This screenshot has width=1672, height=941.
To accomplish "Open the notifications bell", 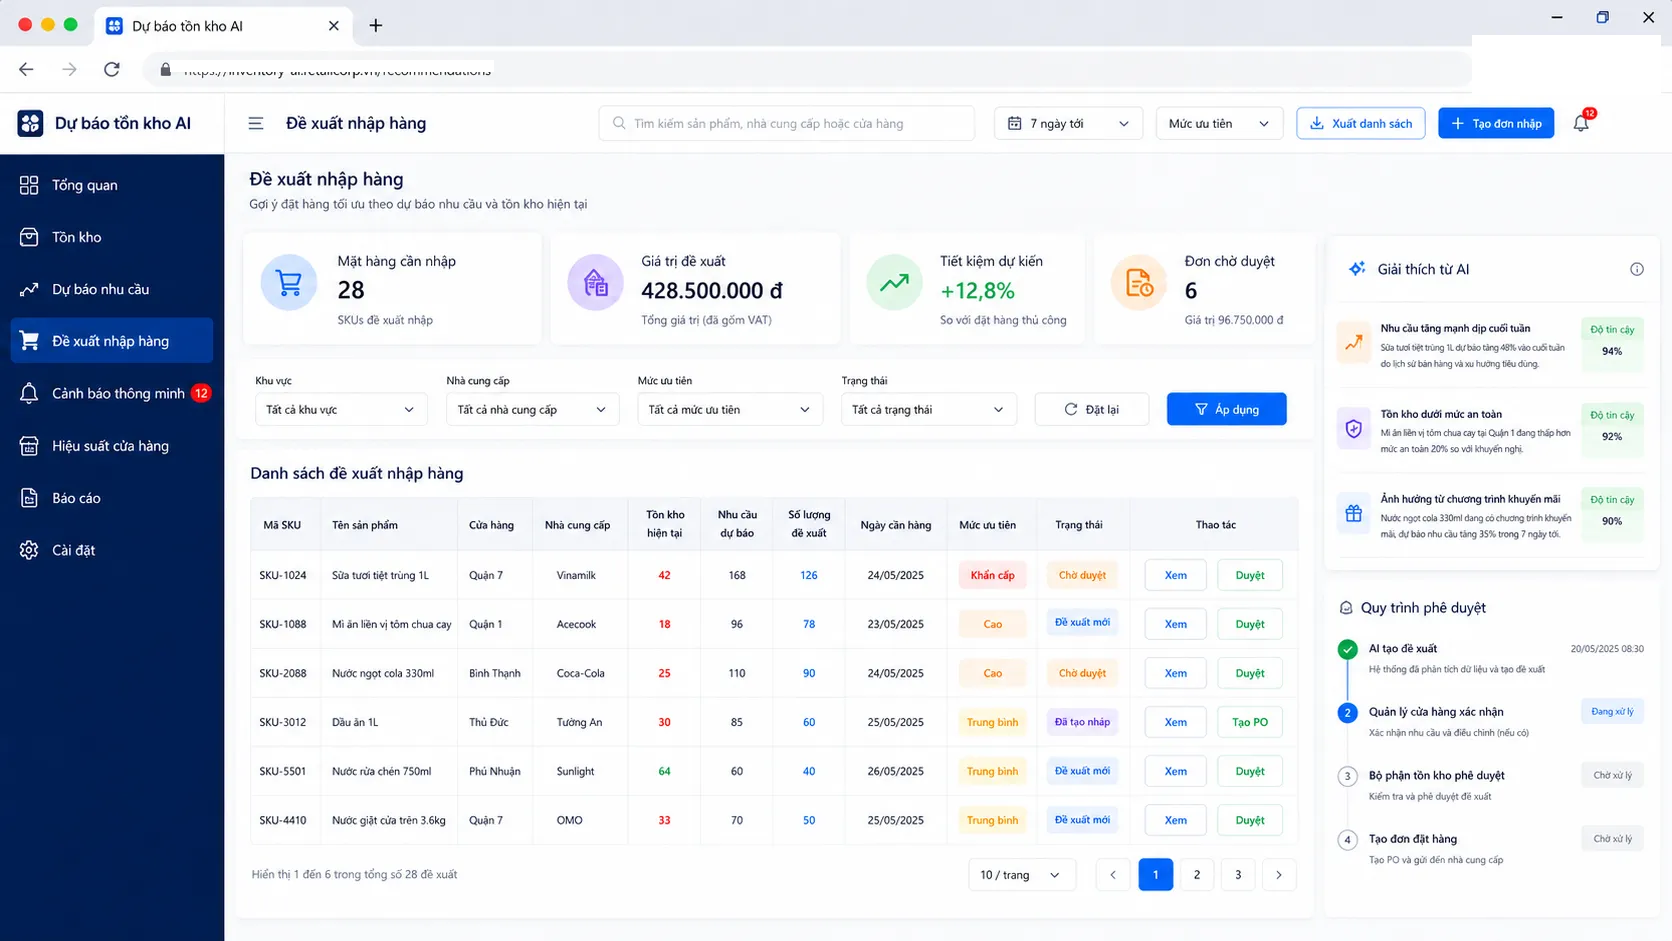I will (x=1581, y=123).
